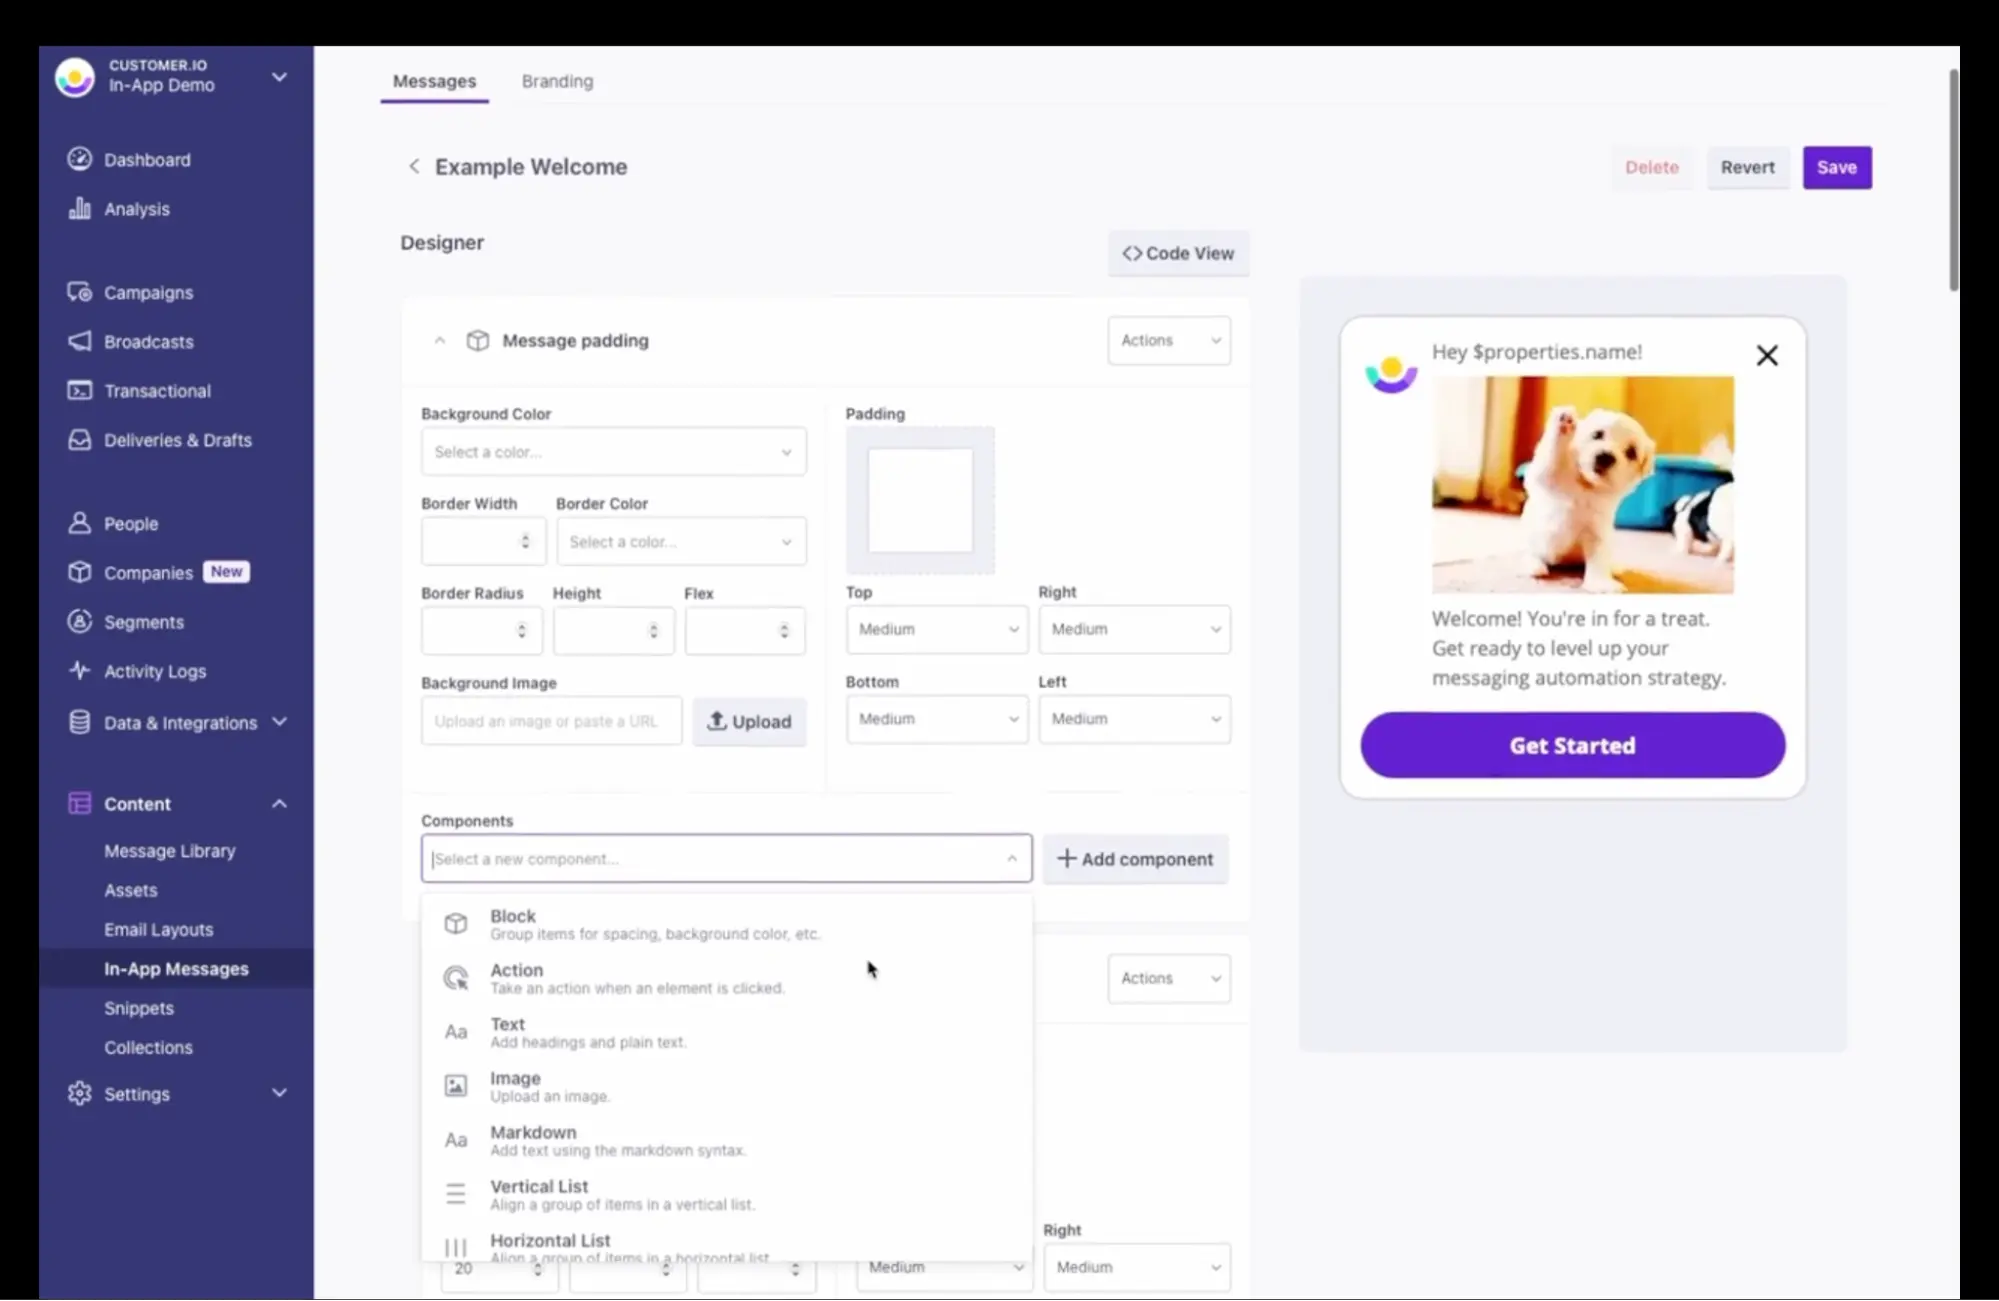Click the Upload button for Background Image
This screenshot has width=1999, height=1301.
[x=748, y=721]
